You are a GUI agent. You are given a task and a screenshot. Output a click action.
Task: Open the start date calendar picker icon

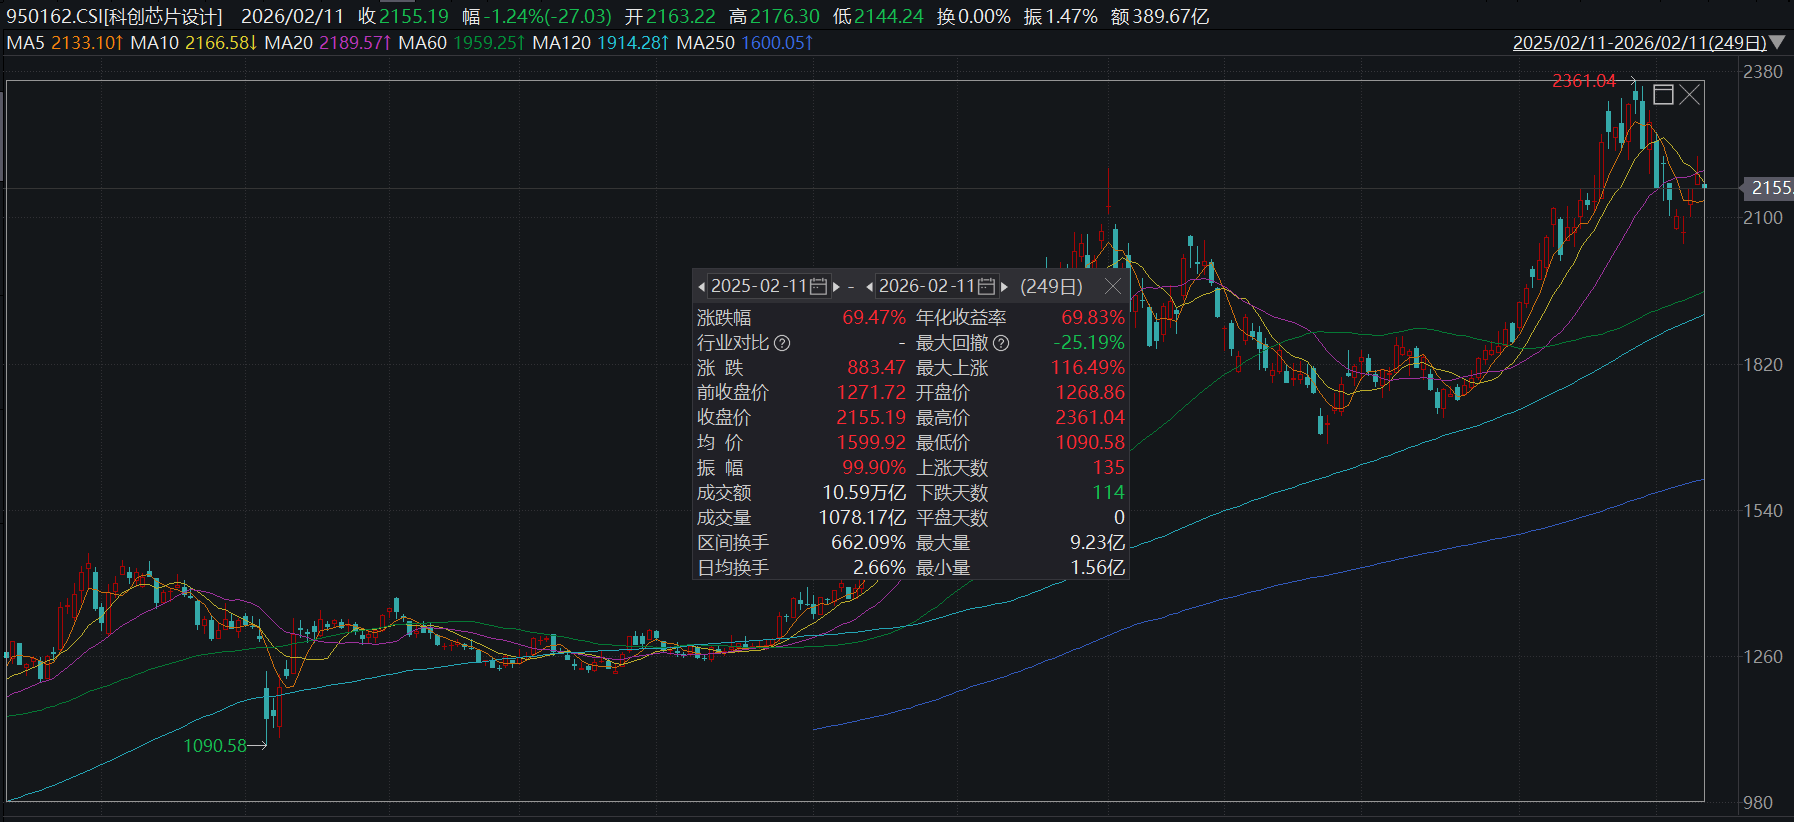coord(818,287)
